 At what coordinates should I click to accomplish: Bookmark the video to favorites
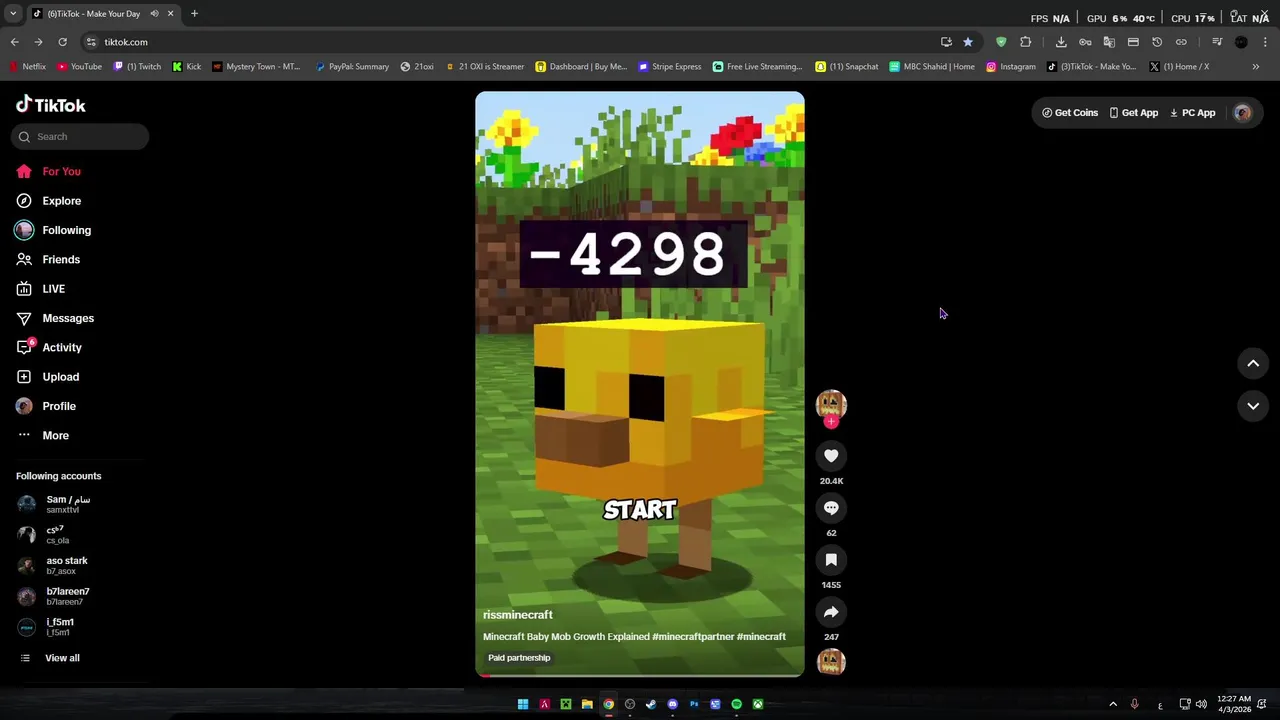[831, 560]
